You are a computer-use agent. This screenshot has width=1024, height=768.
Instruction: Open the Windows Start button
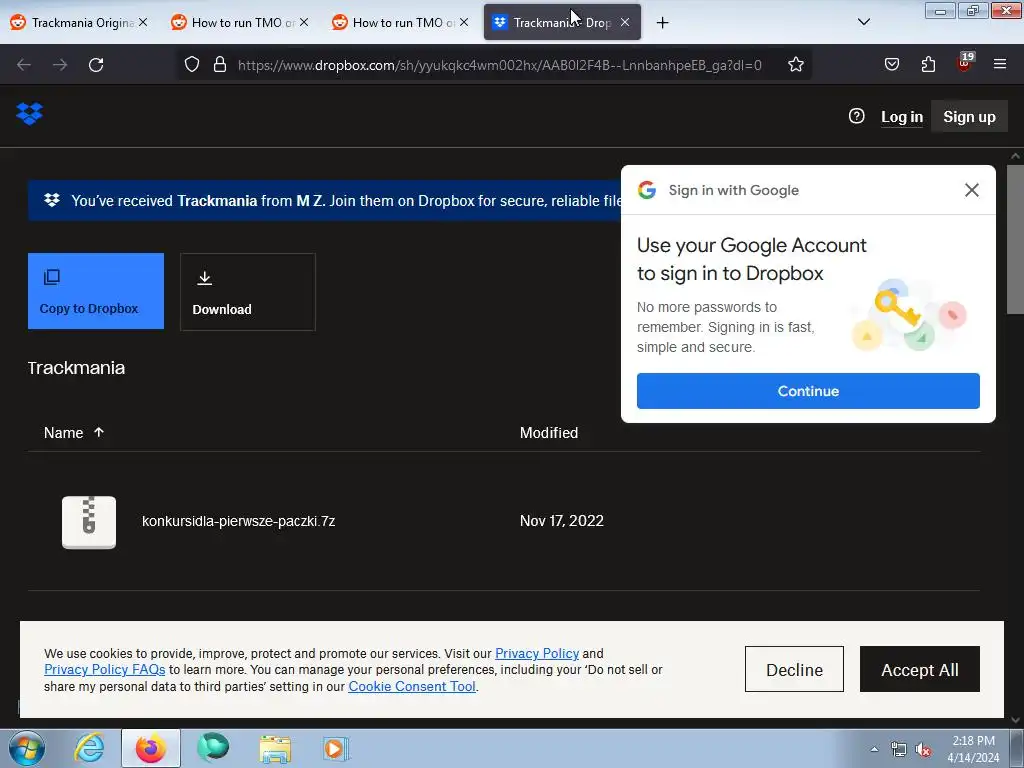26,749
